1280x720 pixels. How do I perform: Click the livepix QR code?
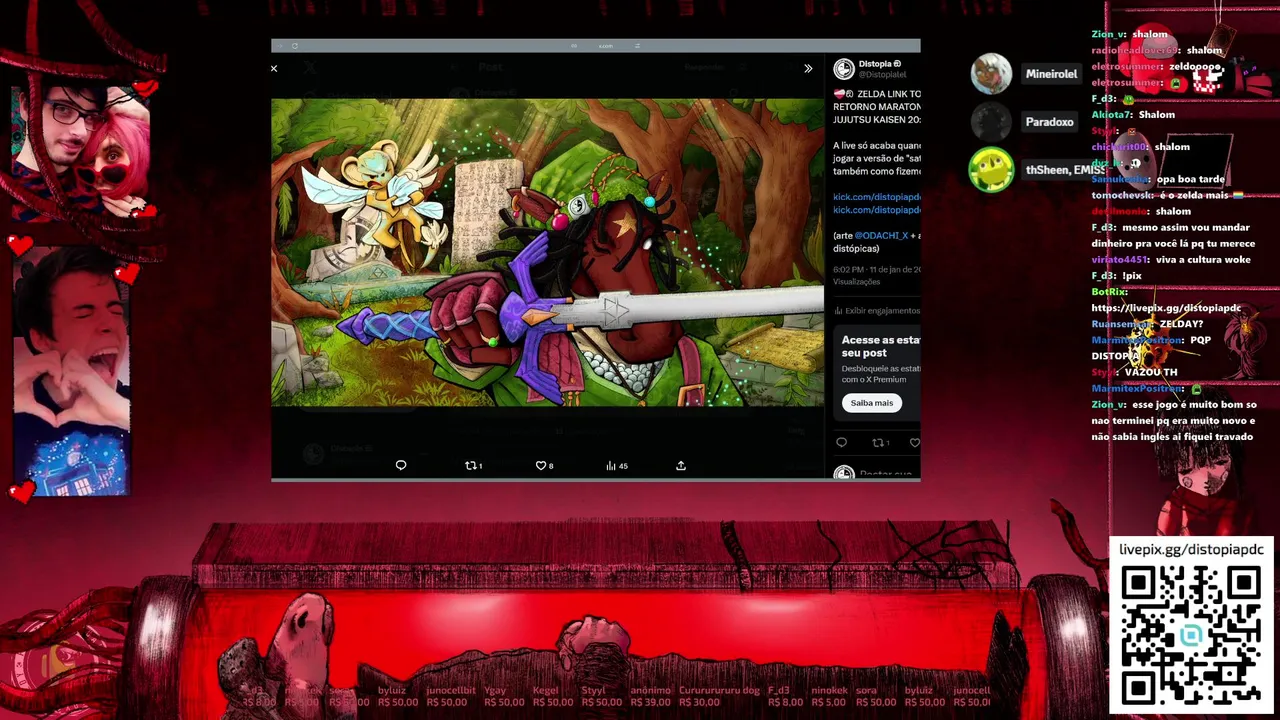(1190, 635)
